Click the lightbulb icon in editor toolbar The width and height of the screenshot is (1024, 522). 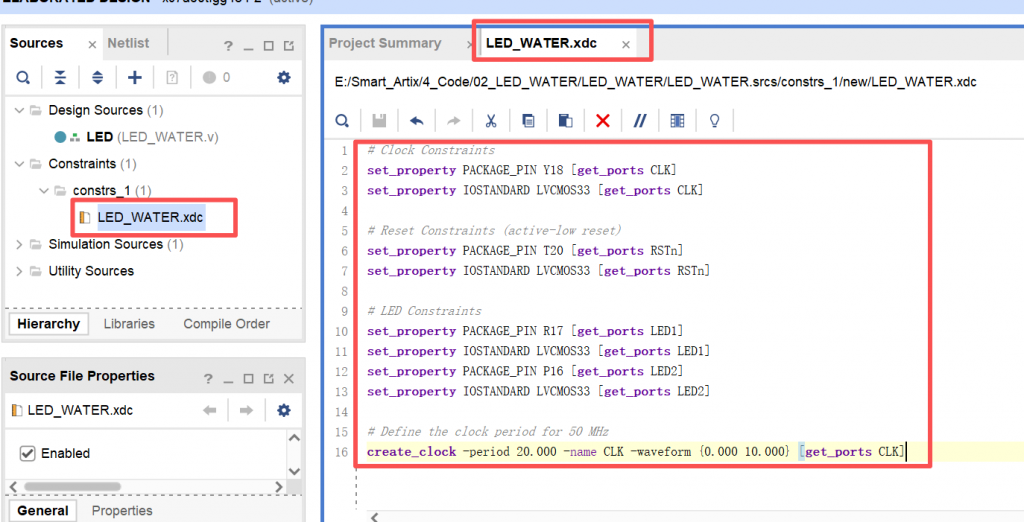coord(715,121)
